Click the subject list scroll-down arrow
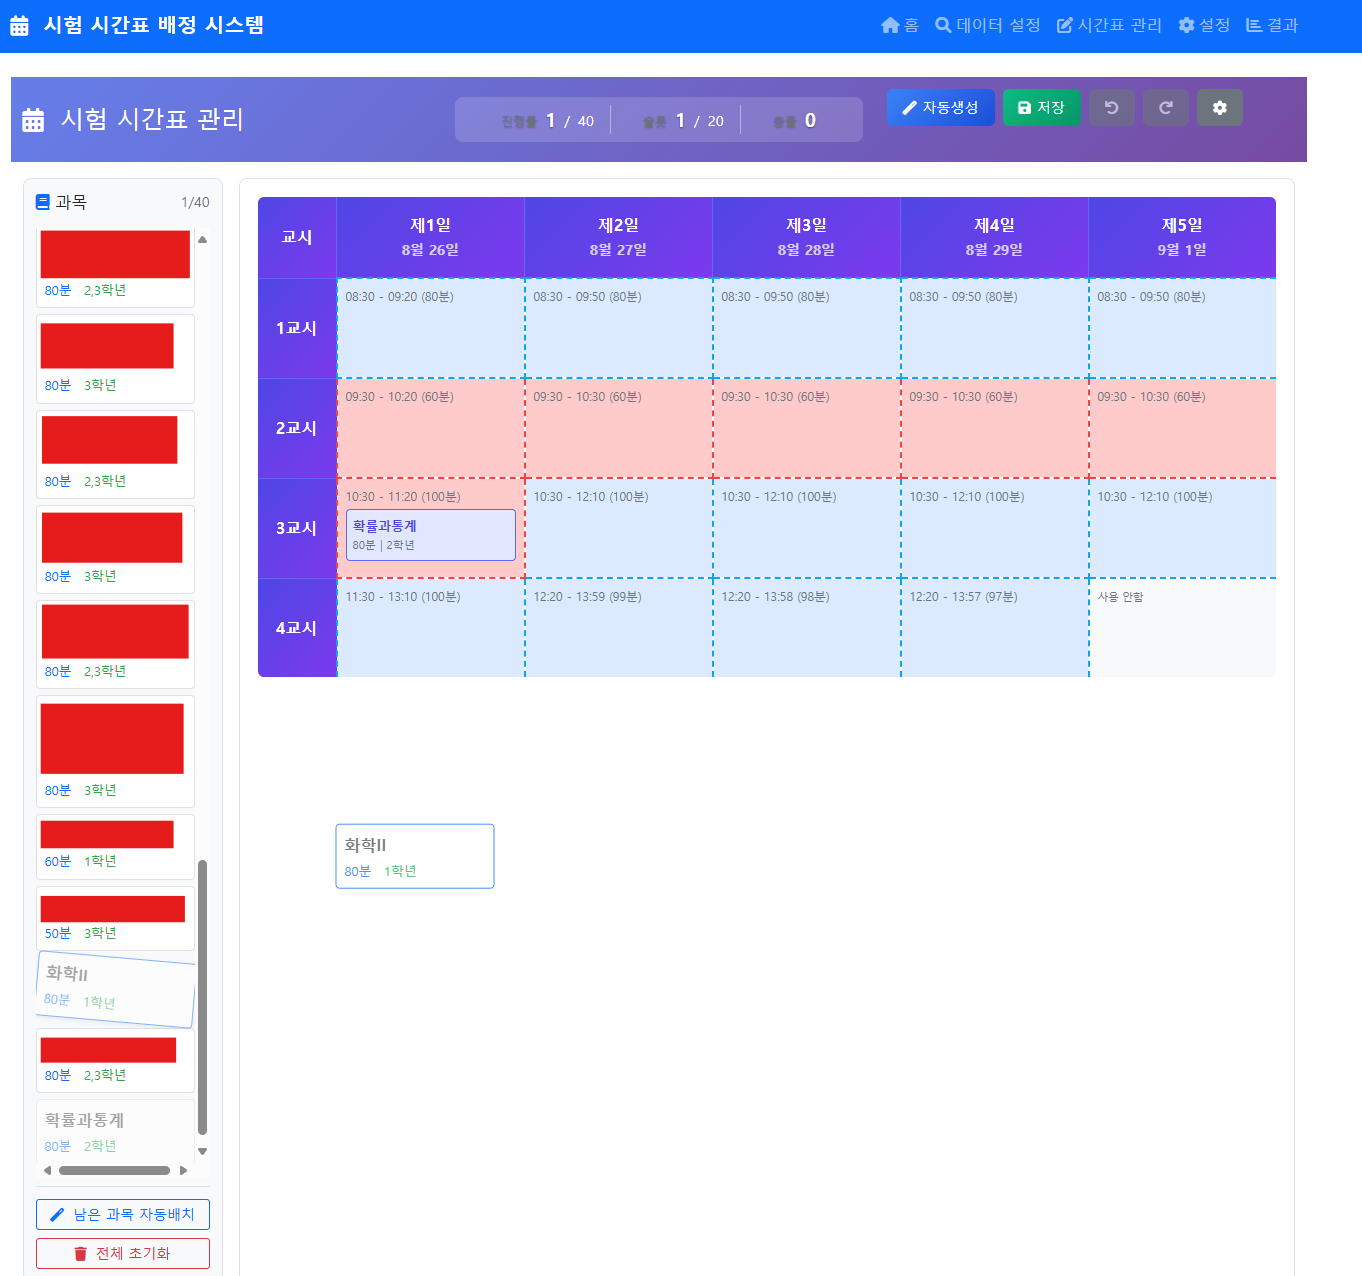This screenshot has width=1362, height=1276. (202, 1151)
